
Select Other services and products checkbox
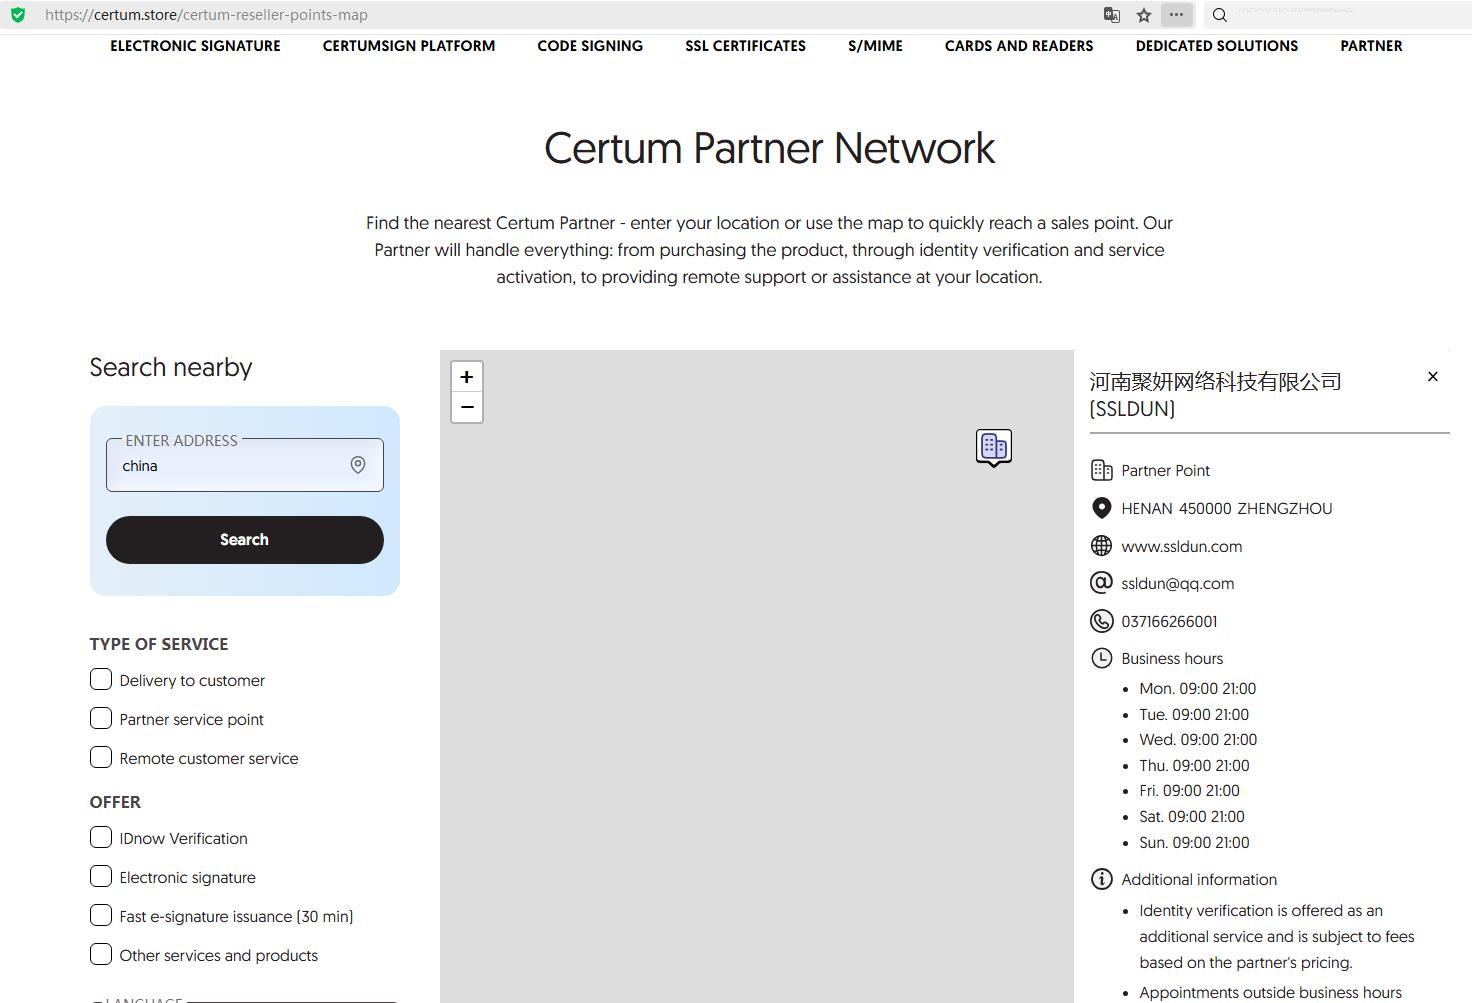pos(101,954)
